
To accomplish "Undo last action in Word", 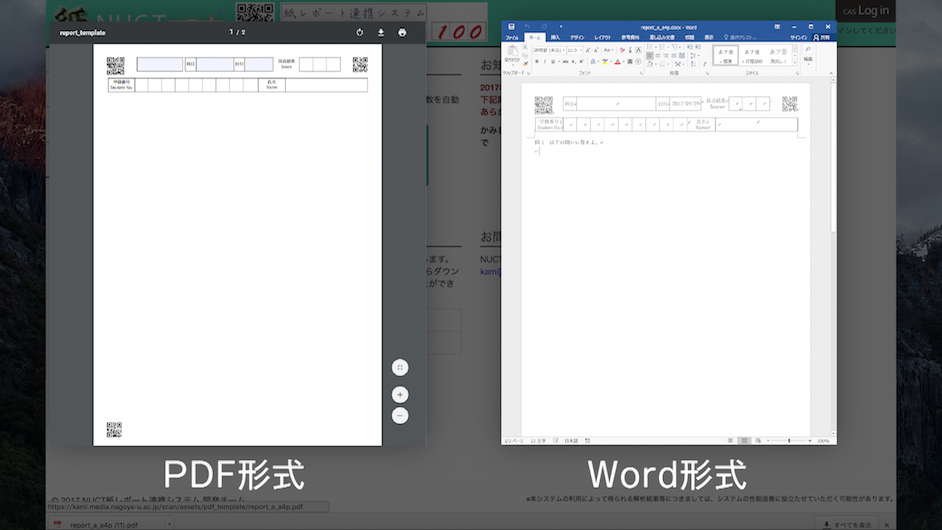I will click(527, 26).
